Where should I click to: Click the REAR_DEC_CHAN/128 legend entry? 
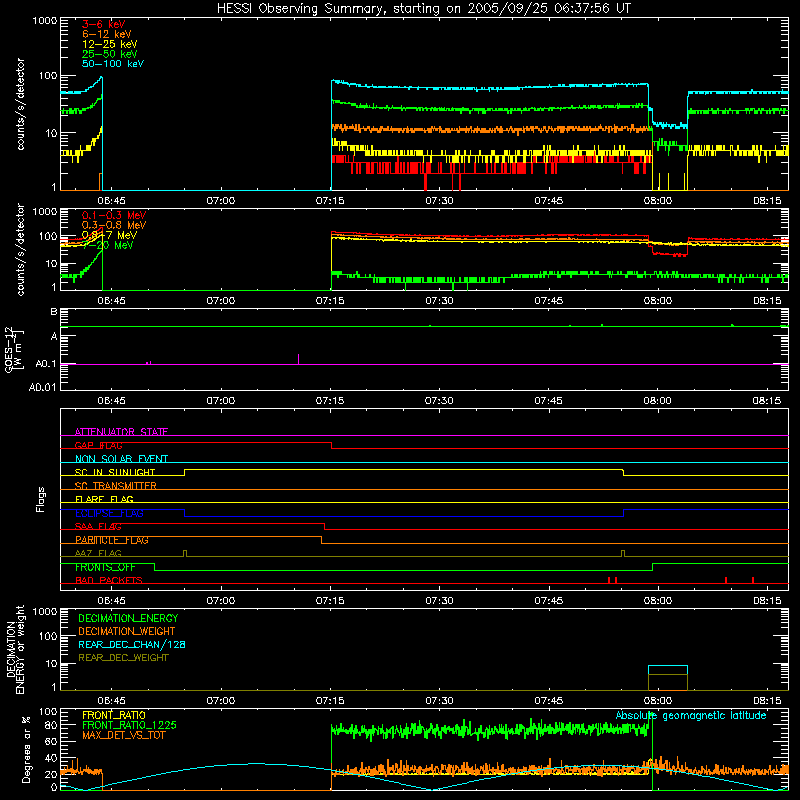pyautogui.click(x=132, y=644)
